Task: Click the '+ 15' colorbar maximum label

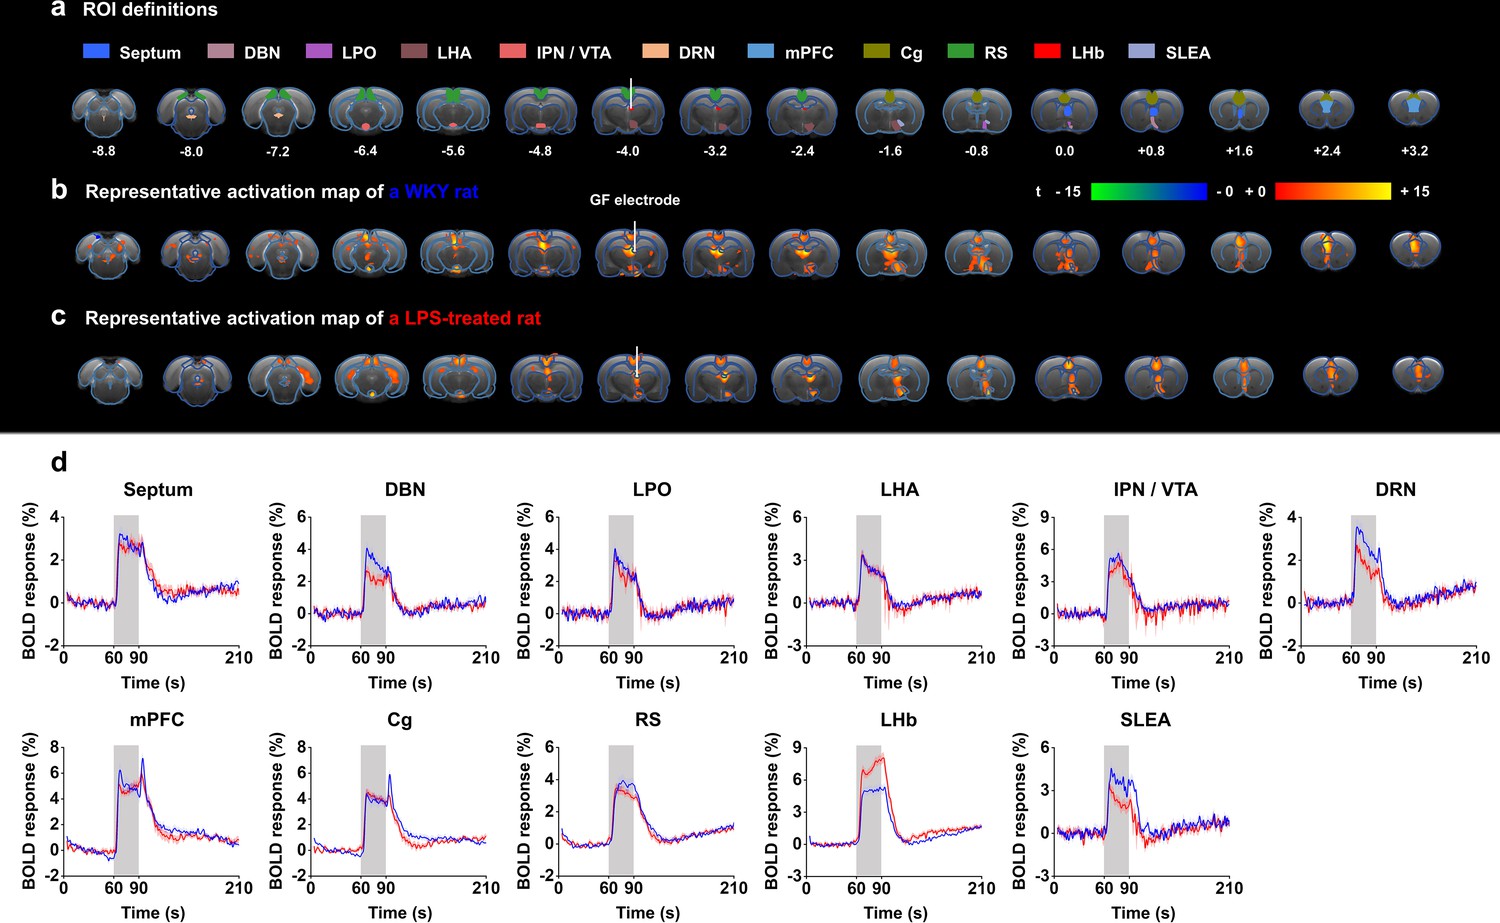Action: point(1414,191)
